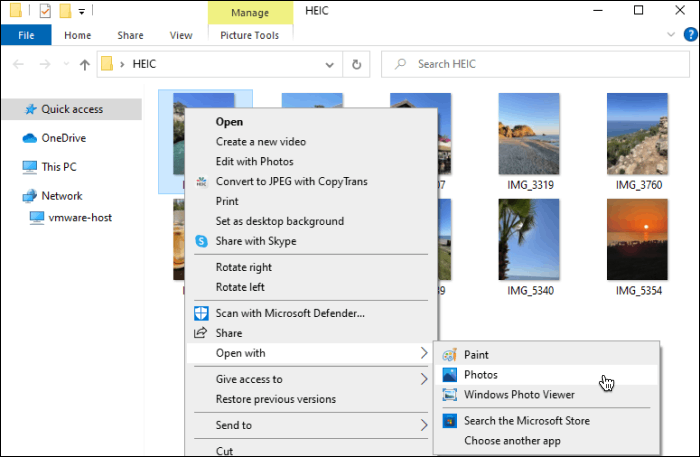This screenshot has height=458, width=700.
Task: Click the Photos app icon in submenu
Action: click(449, 375)
